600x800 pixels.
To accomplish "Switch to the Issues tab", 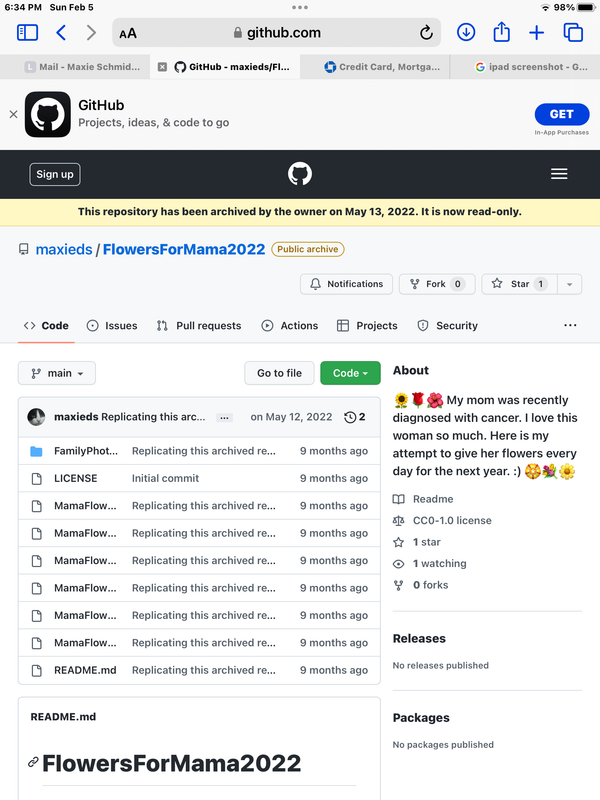I will [112, 326].
